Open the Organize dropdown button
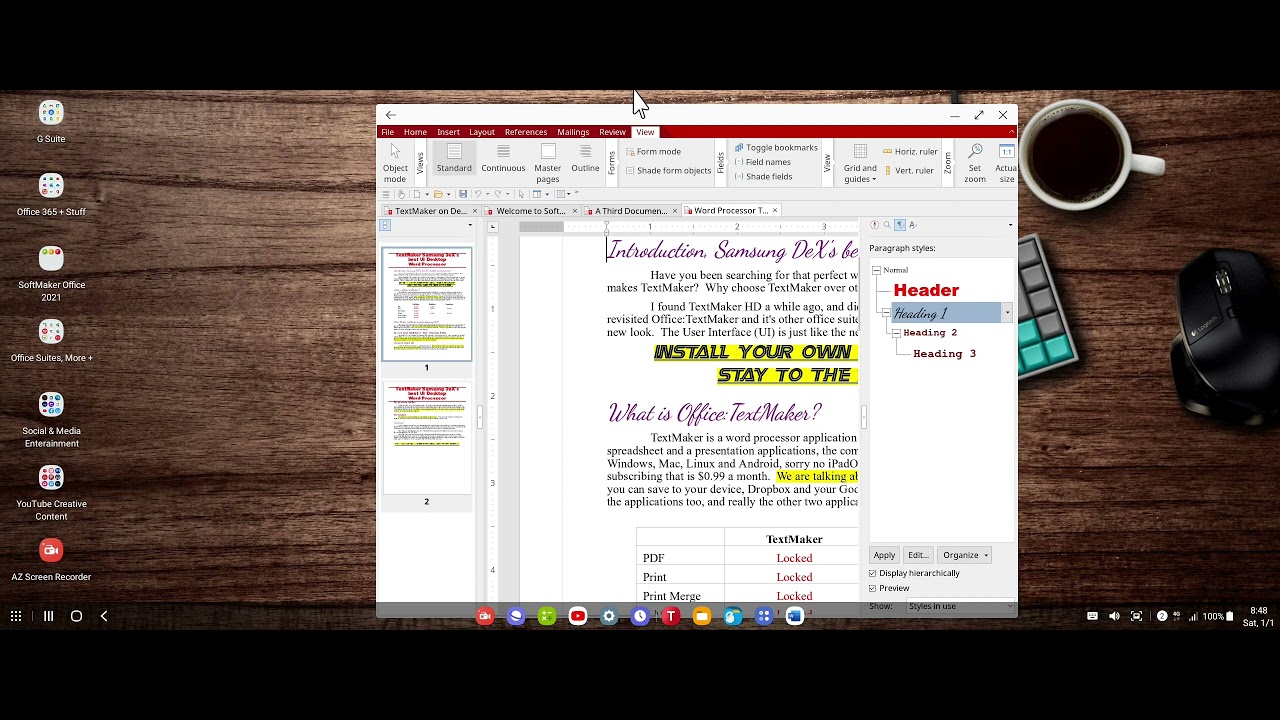The height and width of the screenshot is (720, 1280). pyautogui.click(x=965, y=555)
